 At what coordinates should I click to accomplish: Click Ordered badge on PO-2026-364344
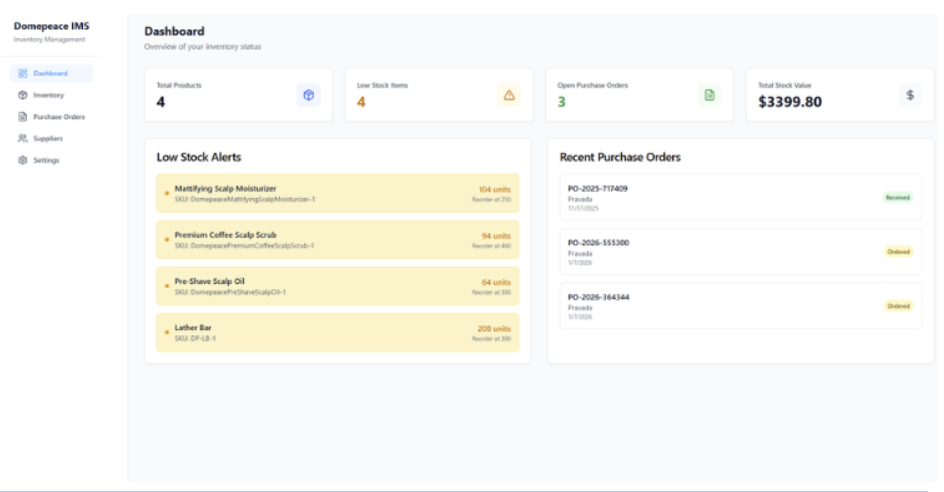click(x=897, y=306)
